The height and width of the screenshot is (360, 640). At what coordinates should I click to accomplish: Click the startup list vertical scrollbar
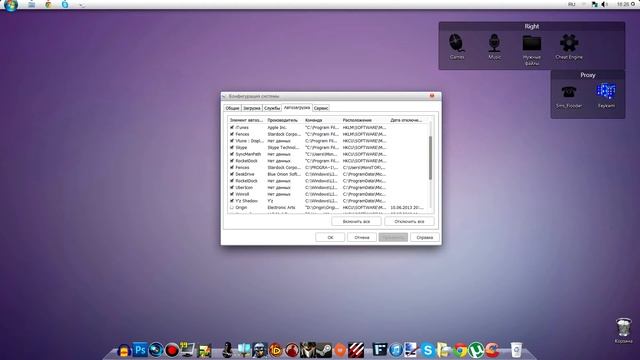[430, 158]
